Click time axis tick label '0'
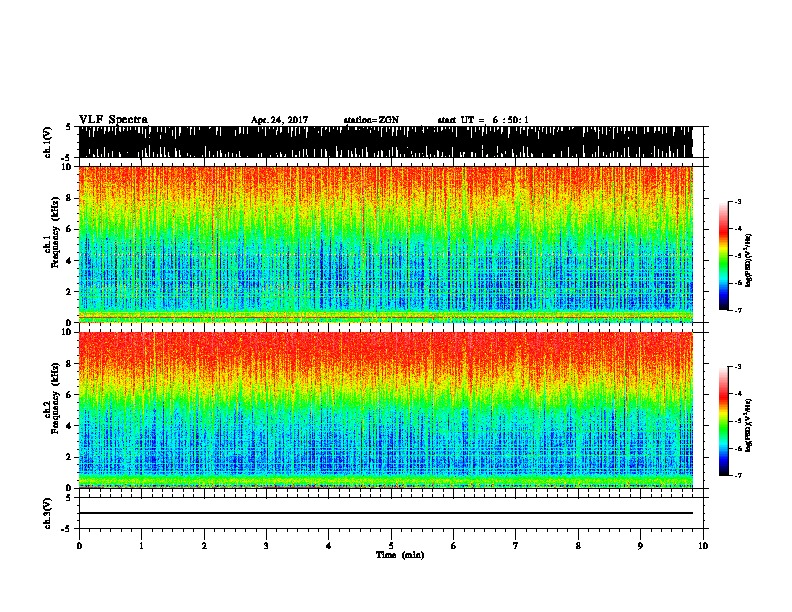Image resolution: width=792 pixels, height=612 pixels. pos(79,546)
